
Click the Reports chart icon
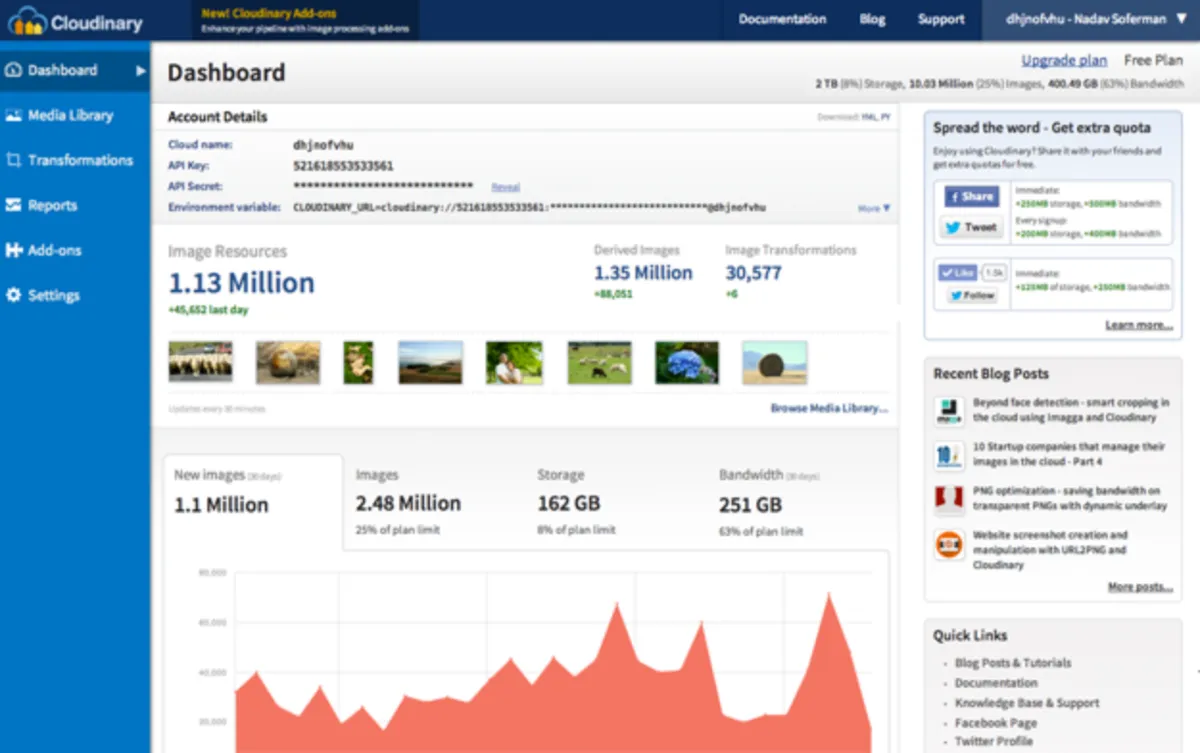pos(13,205)
